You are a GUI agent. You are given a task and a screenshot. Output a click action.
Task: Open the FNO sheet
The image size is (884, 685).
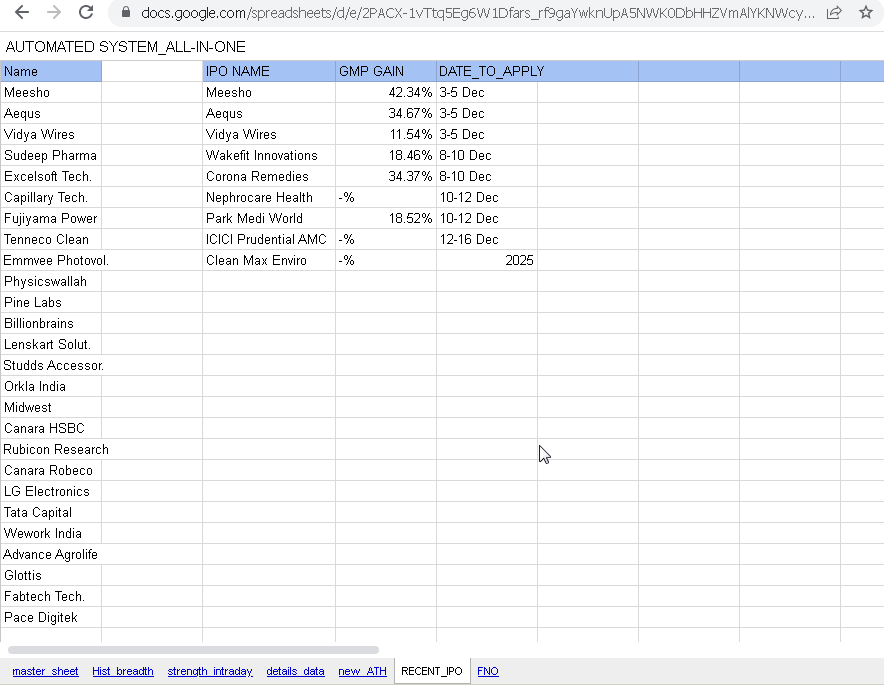[488, 671]
